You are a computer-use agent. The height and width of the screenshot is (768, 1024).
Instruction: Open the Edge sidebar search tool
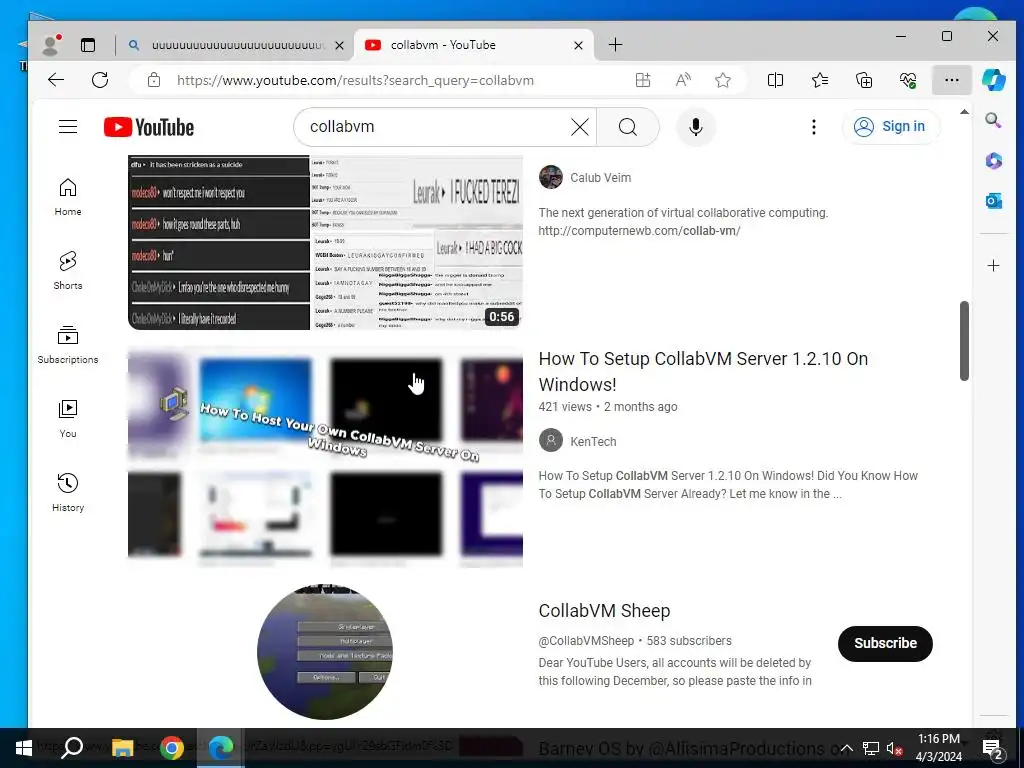[993, 120]
